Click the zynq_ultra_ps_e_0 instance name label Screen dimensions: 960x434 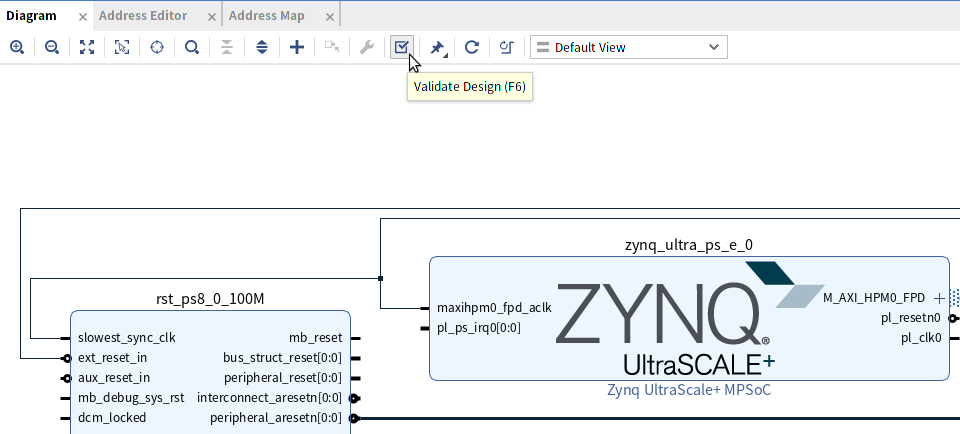(x=689, y=245)
